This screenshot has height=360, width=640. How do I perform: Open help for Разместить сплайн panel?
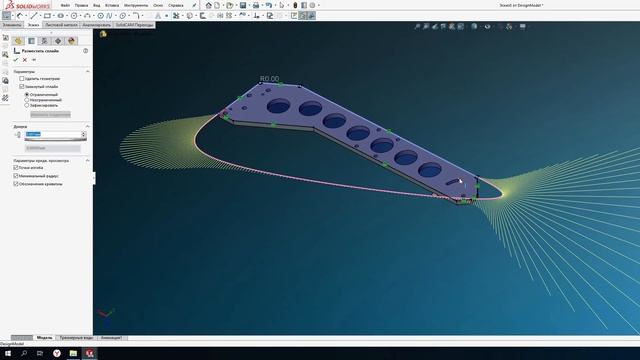click(85, 51)
